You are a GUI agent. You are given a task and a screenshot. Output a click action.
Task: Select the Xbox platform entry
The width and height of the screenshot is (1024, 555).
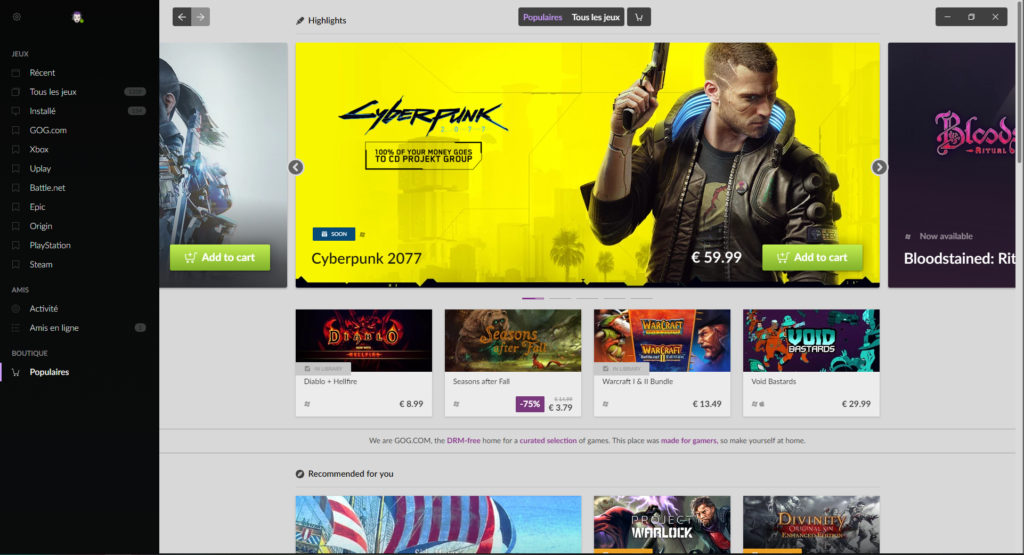(x=39, y=150)
